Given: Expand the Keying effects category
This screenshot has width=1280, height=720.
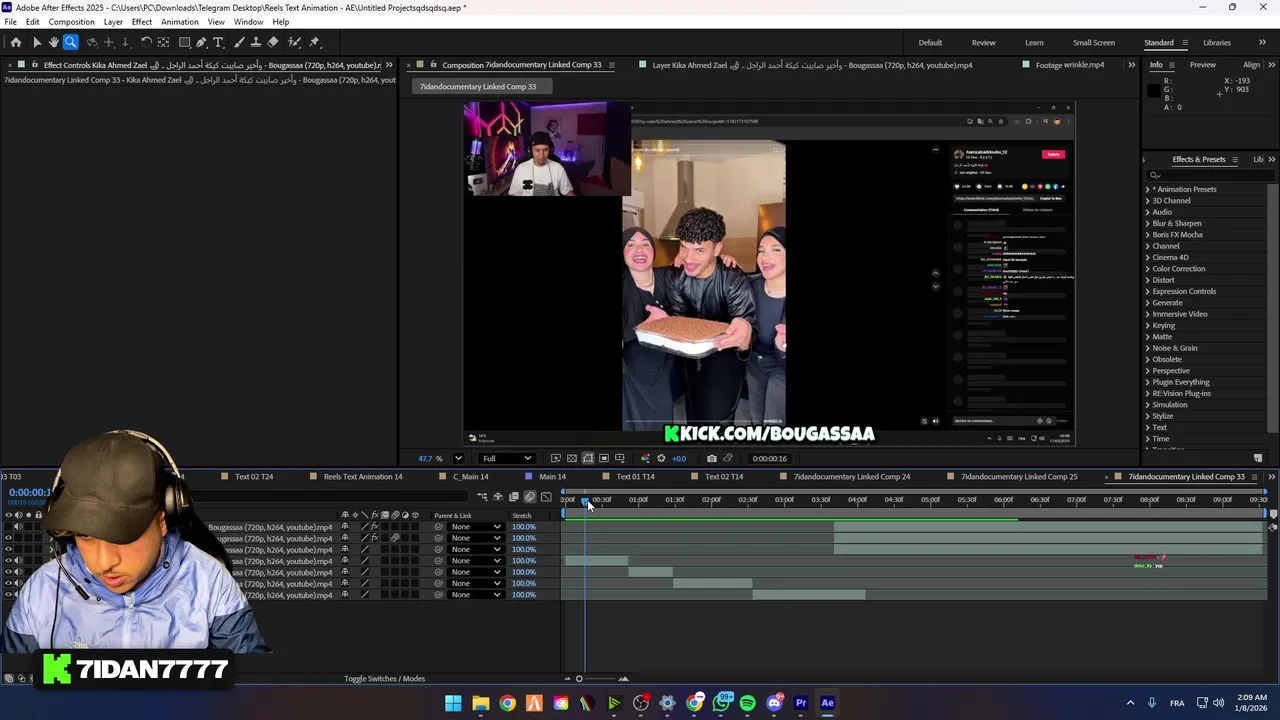Looking at the screenshot, I should pos(1148,325).
